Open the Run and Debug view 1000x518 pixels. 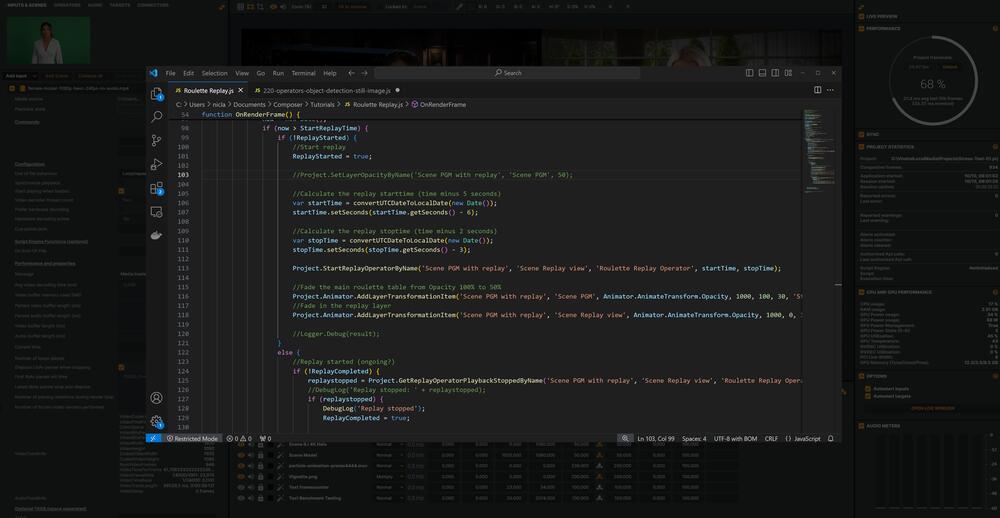[156, 164]
